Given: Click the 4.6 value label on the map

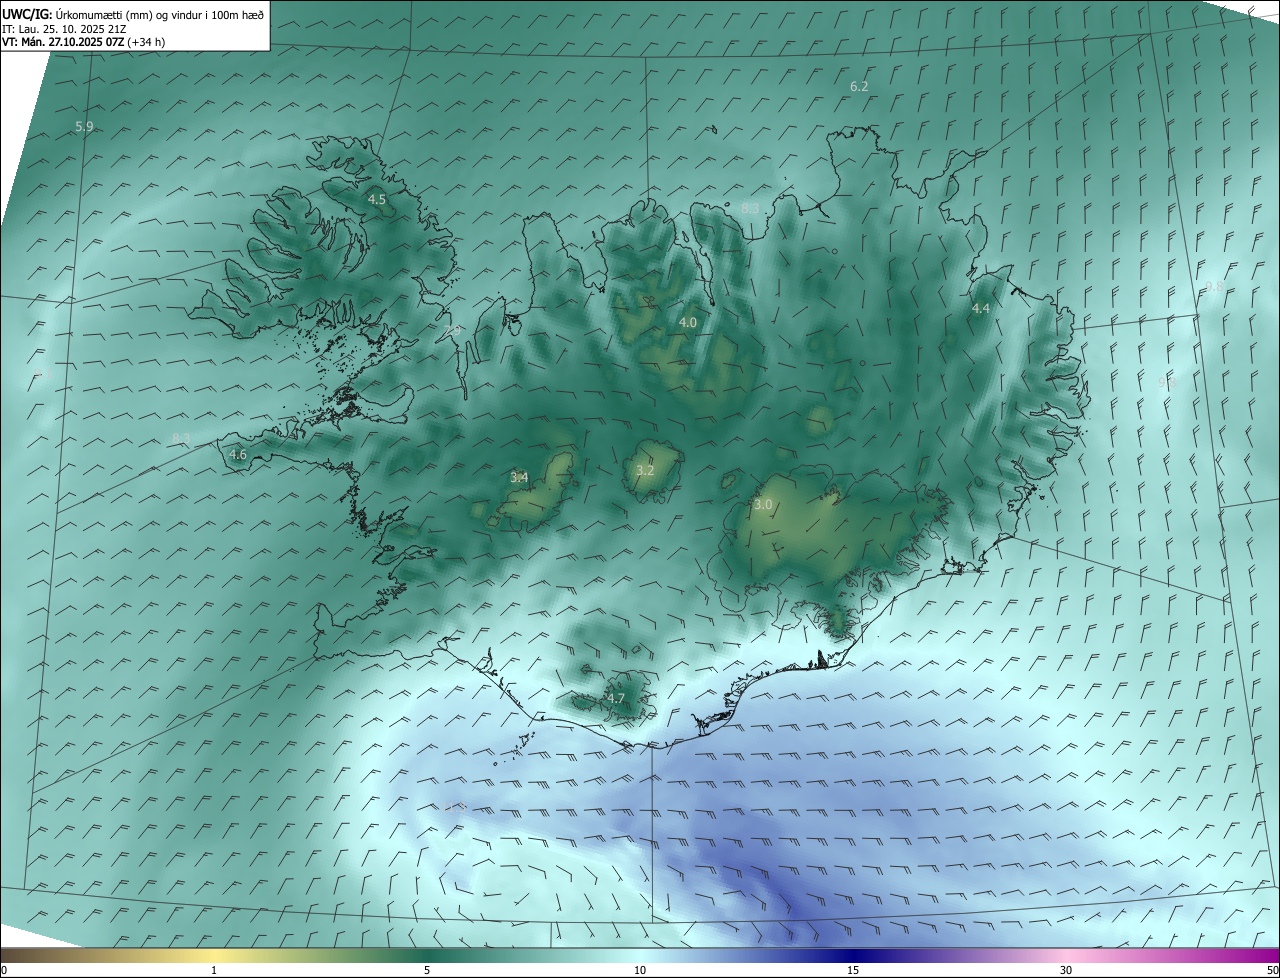Looking at the screenshot, I should click(238, 454).
